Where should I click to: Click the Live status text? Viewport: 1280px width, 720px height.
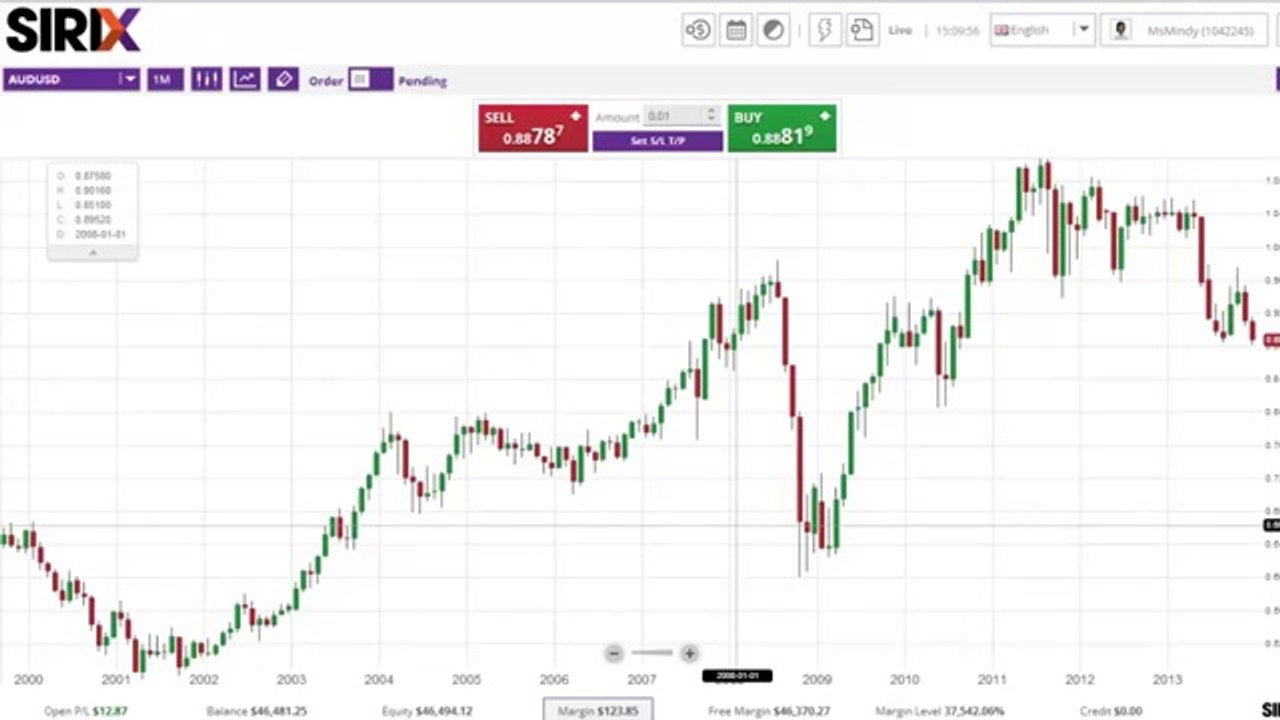900,30
